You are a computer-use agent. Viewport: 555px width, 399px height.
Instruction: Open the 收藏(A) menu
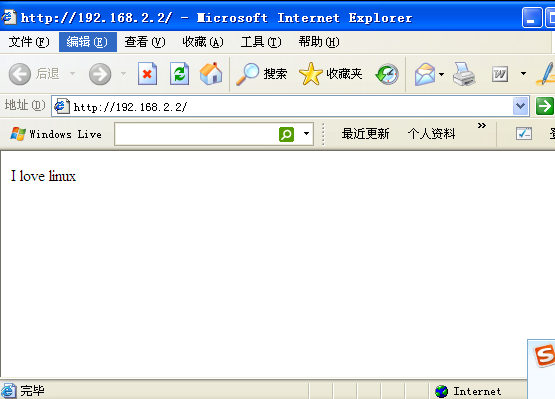tap(203, 42)
